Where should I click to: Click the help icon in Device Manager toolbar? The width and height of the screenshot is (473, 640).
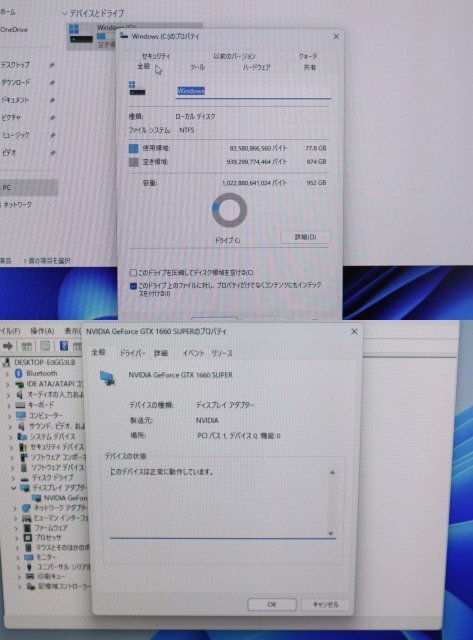click(64, 346)
